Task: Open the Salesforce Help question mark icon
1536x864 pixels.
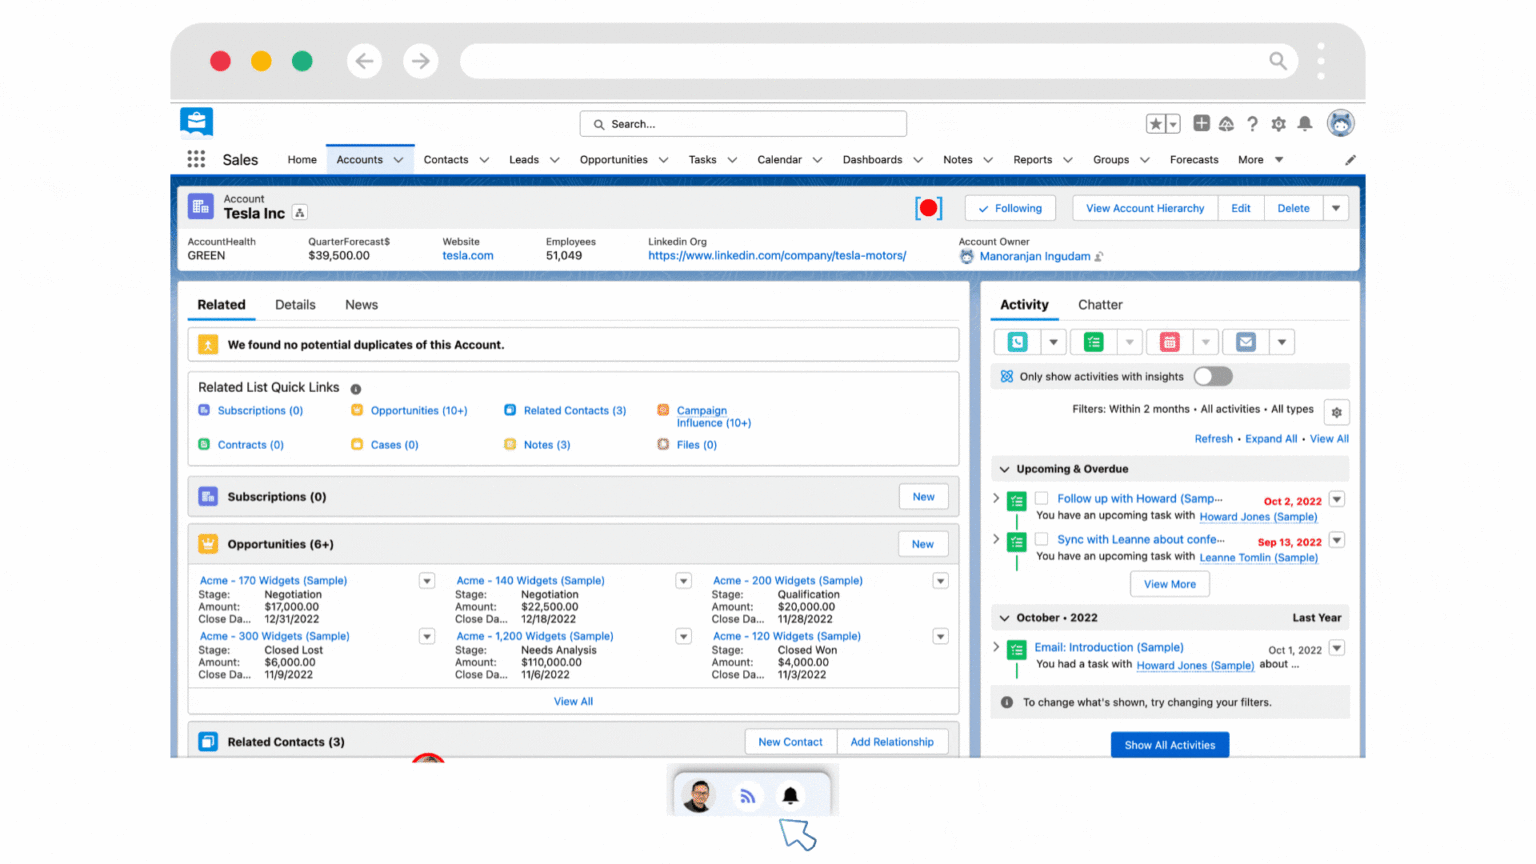Action: pos(1252,124)
